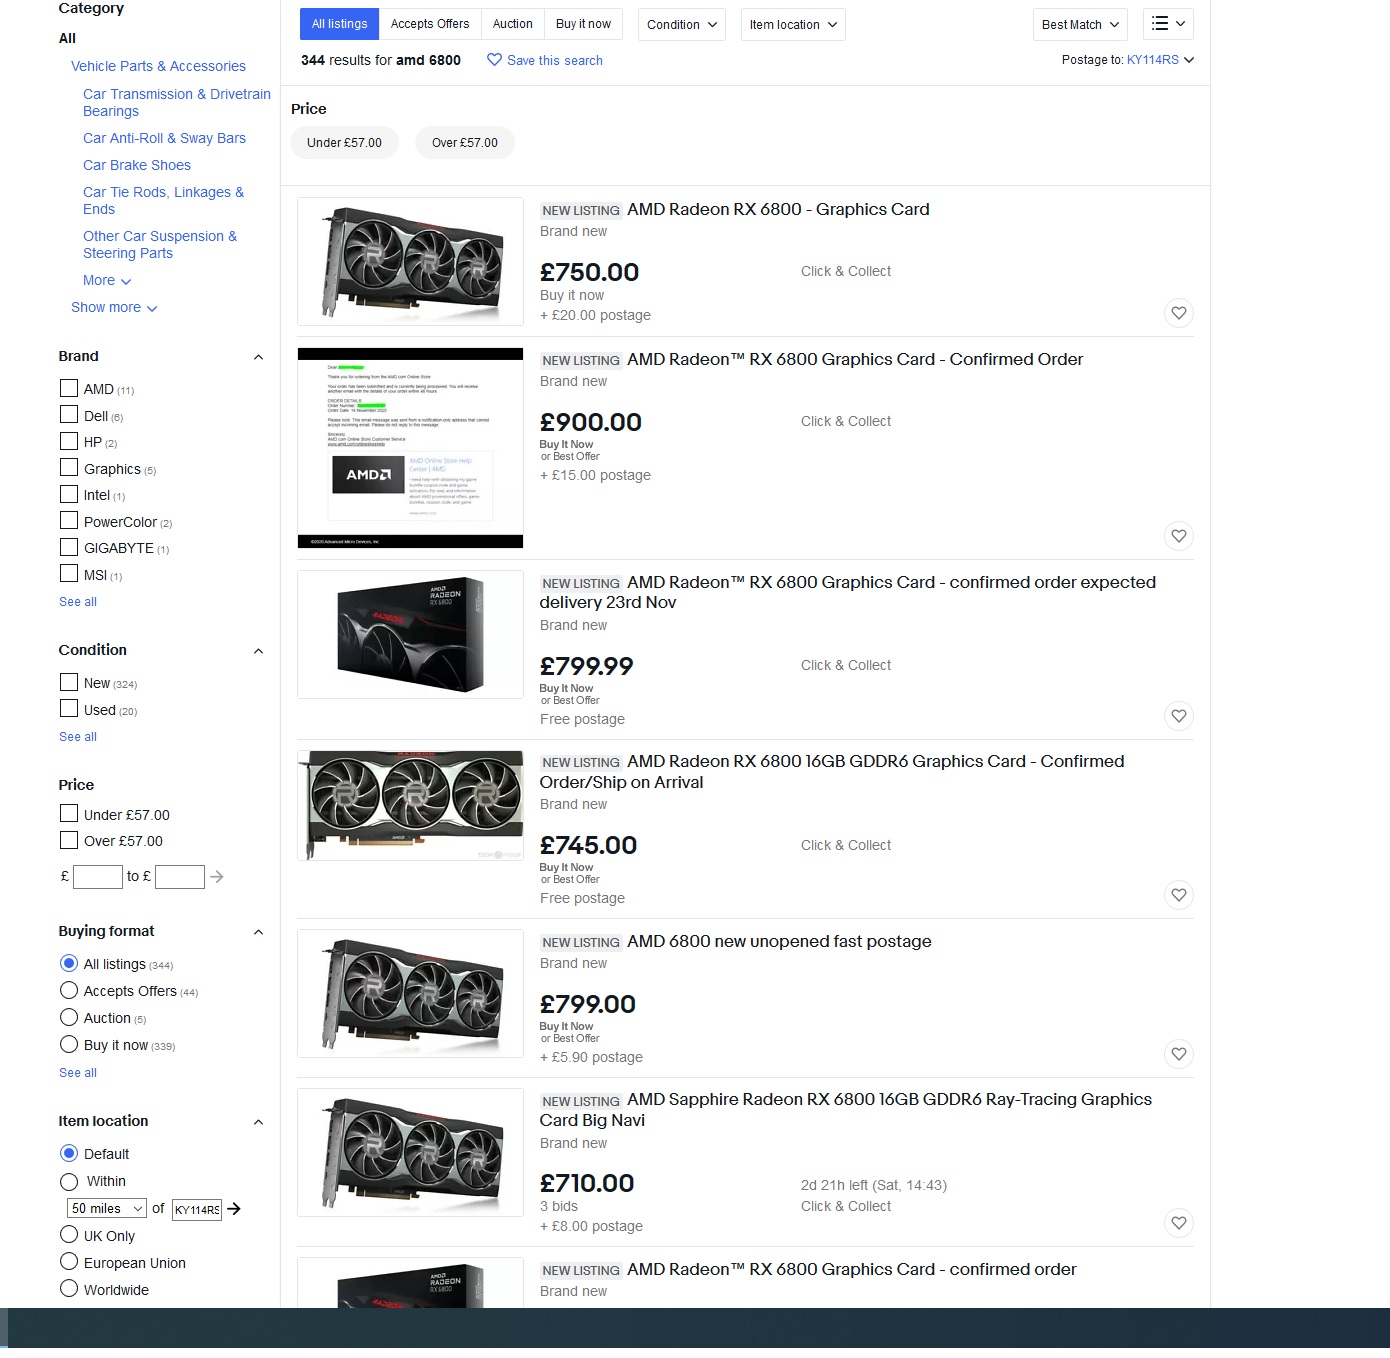The width and height of the screenshot is (1390, 1358).
Task: Watch the £799.99 listing with heart icon
Action: (x=1179, y=716)
